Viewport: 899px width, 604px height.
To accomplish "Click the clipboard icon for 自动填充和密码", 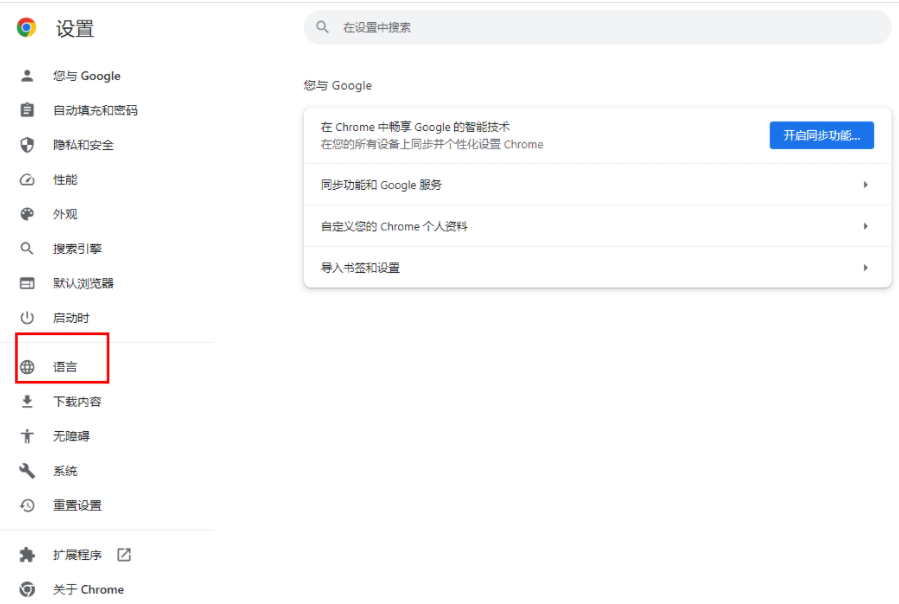I will coord(27,110).
